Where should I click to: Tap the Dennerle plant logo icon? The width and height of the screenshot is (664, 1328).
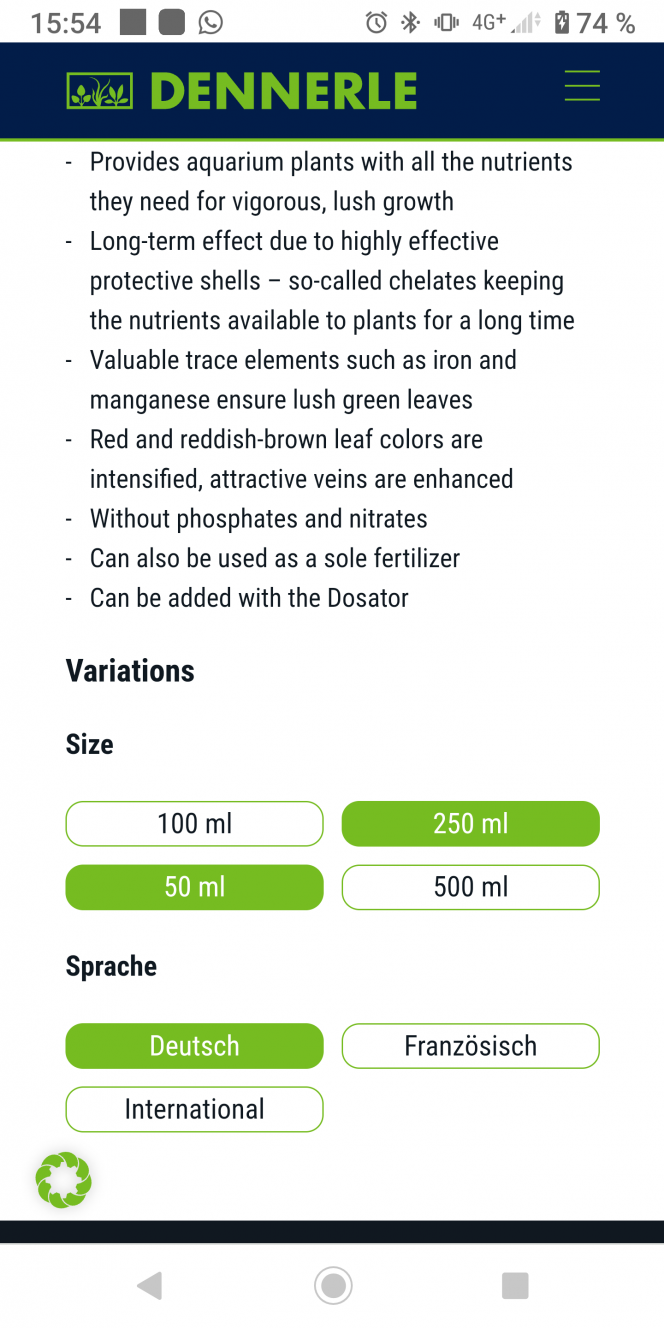(99, 91)
